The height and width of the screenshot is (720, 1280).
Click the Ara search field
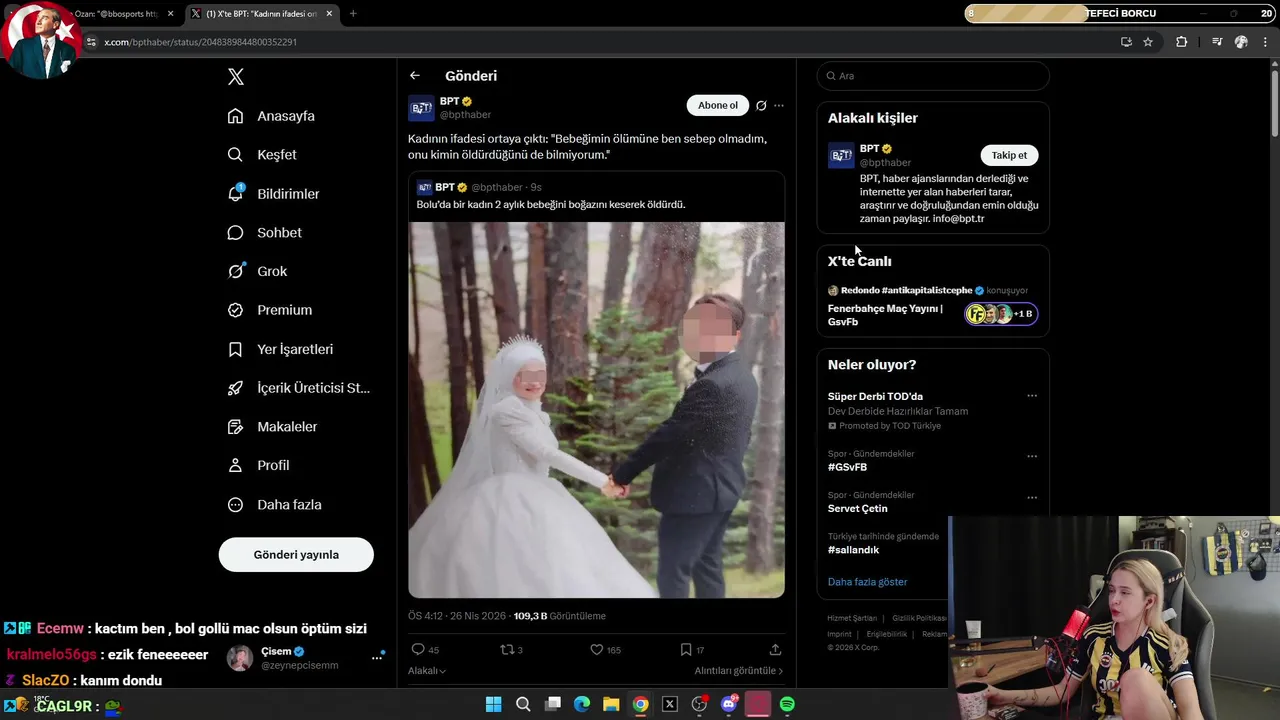coord(933,76)
